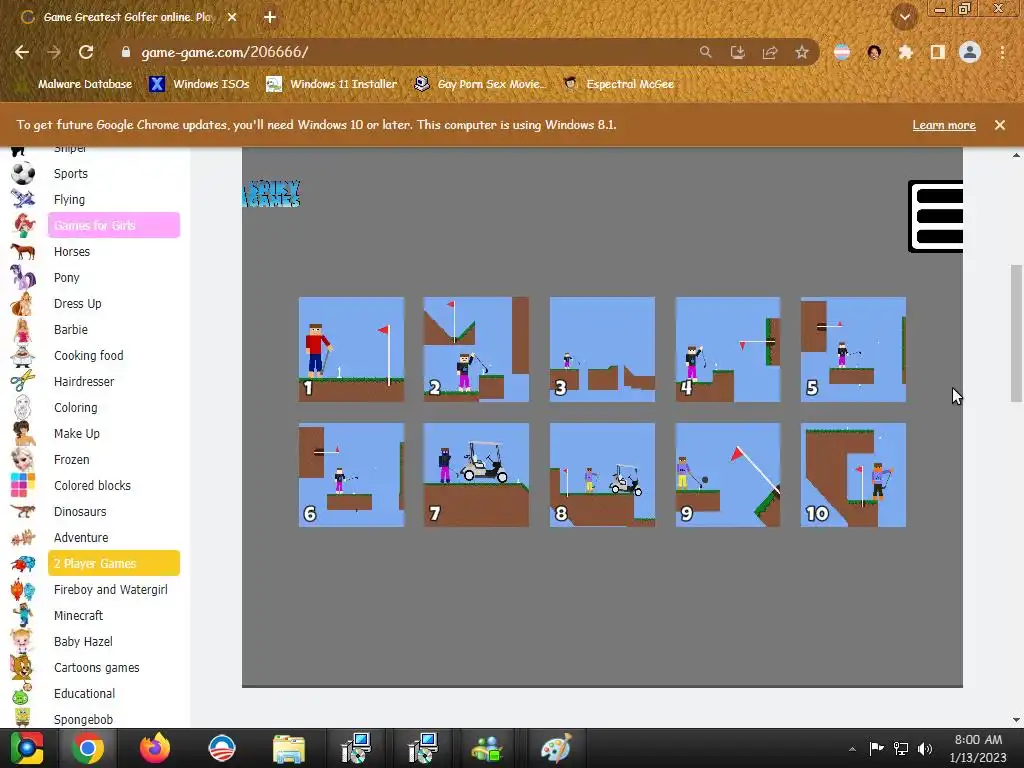Select golf level 2 thumbnail
1024x768 pixels.
(476, 349)
